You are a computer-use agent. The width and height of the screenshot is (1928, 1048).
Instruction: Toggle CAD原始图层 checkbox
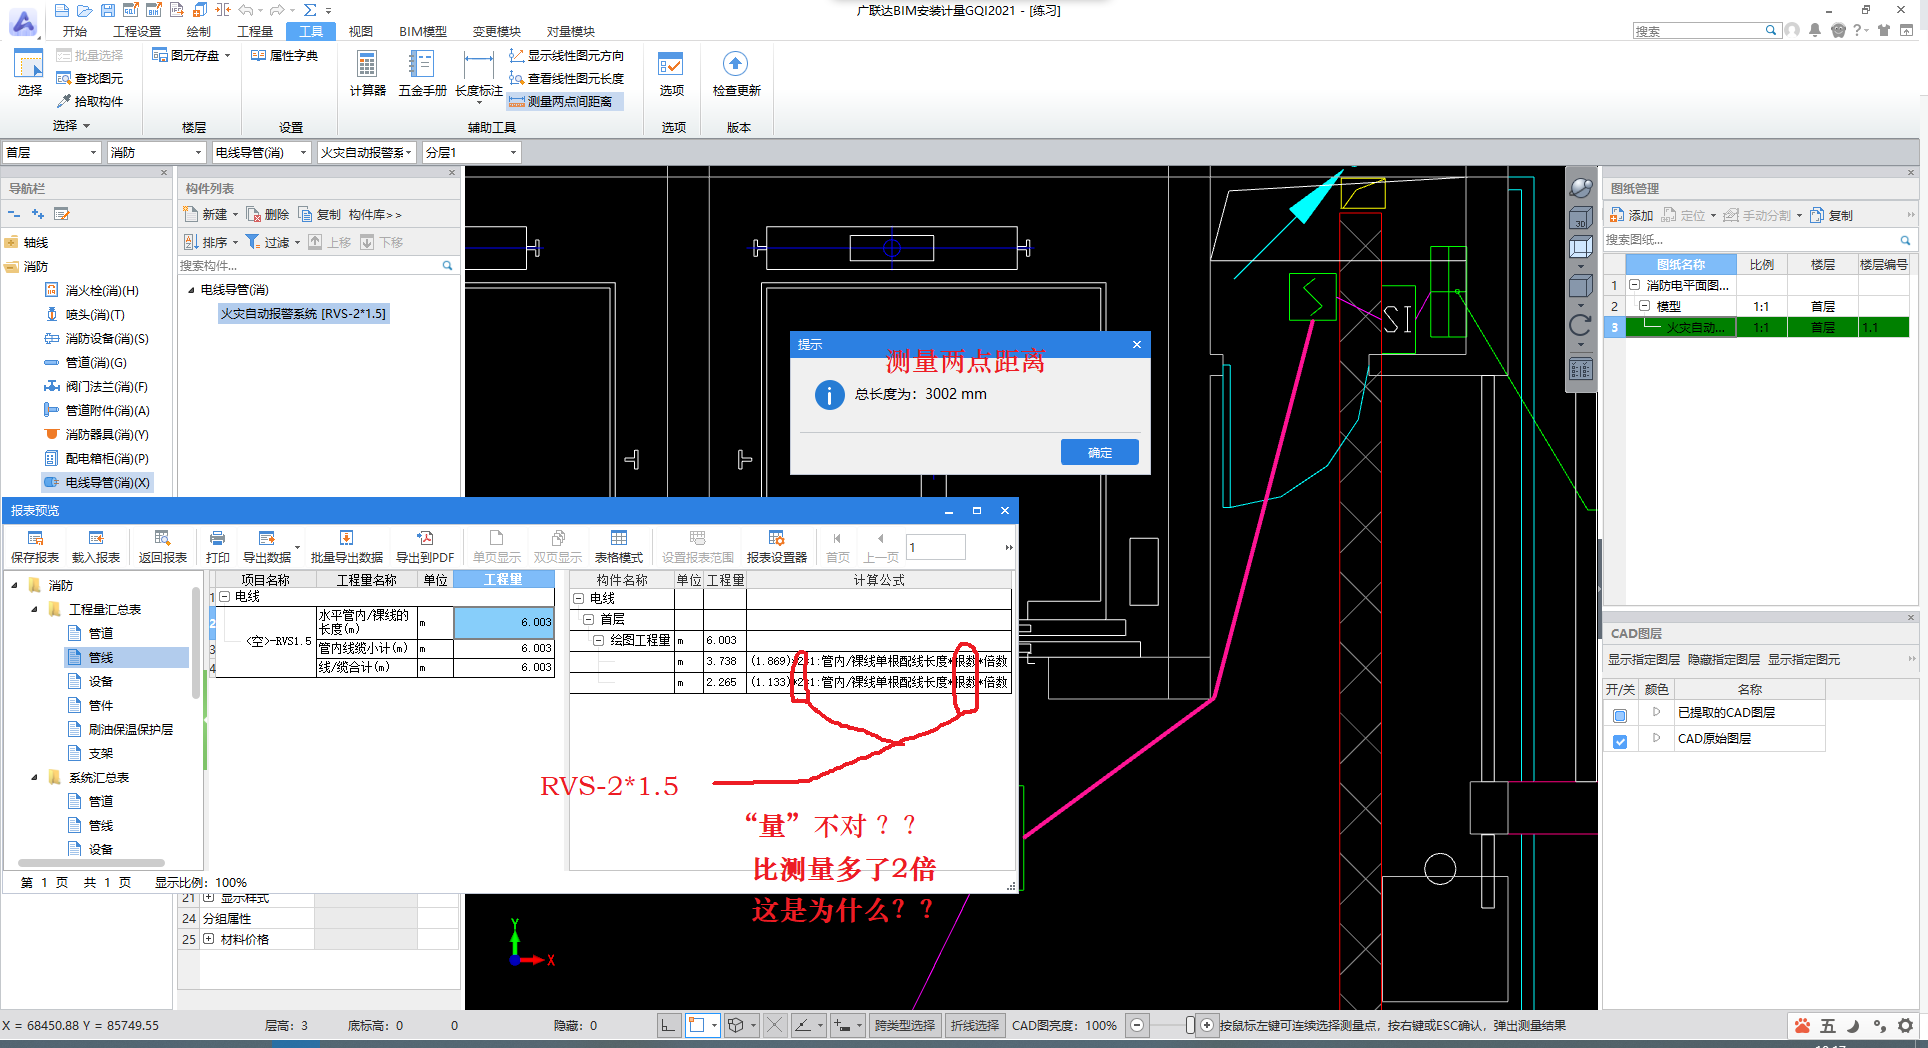coord(1620,741)
